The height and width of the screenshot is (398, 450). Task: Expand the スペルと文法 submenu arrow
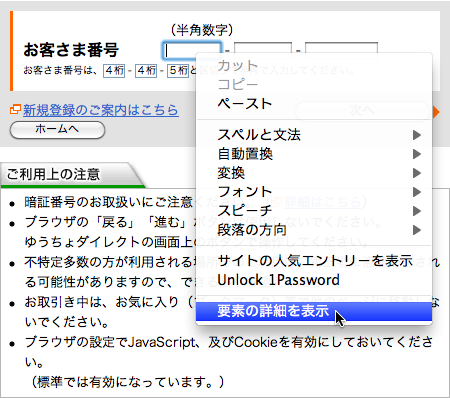click(x=417, y=135)
